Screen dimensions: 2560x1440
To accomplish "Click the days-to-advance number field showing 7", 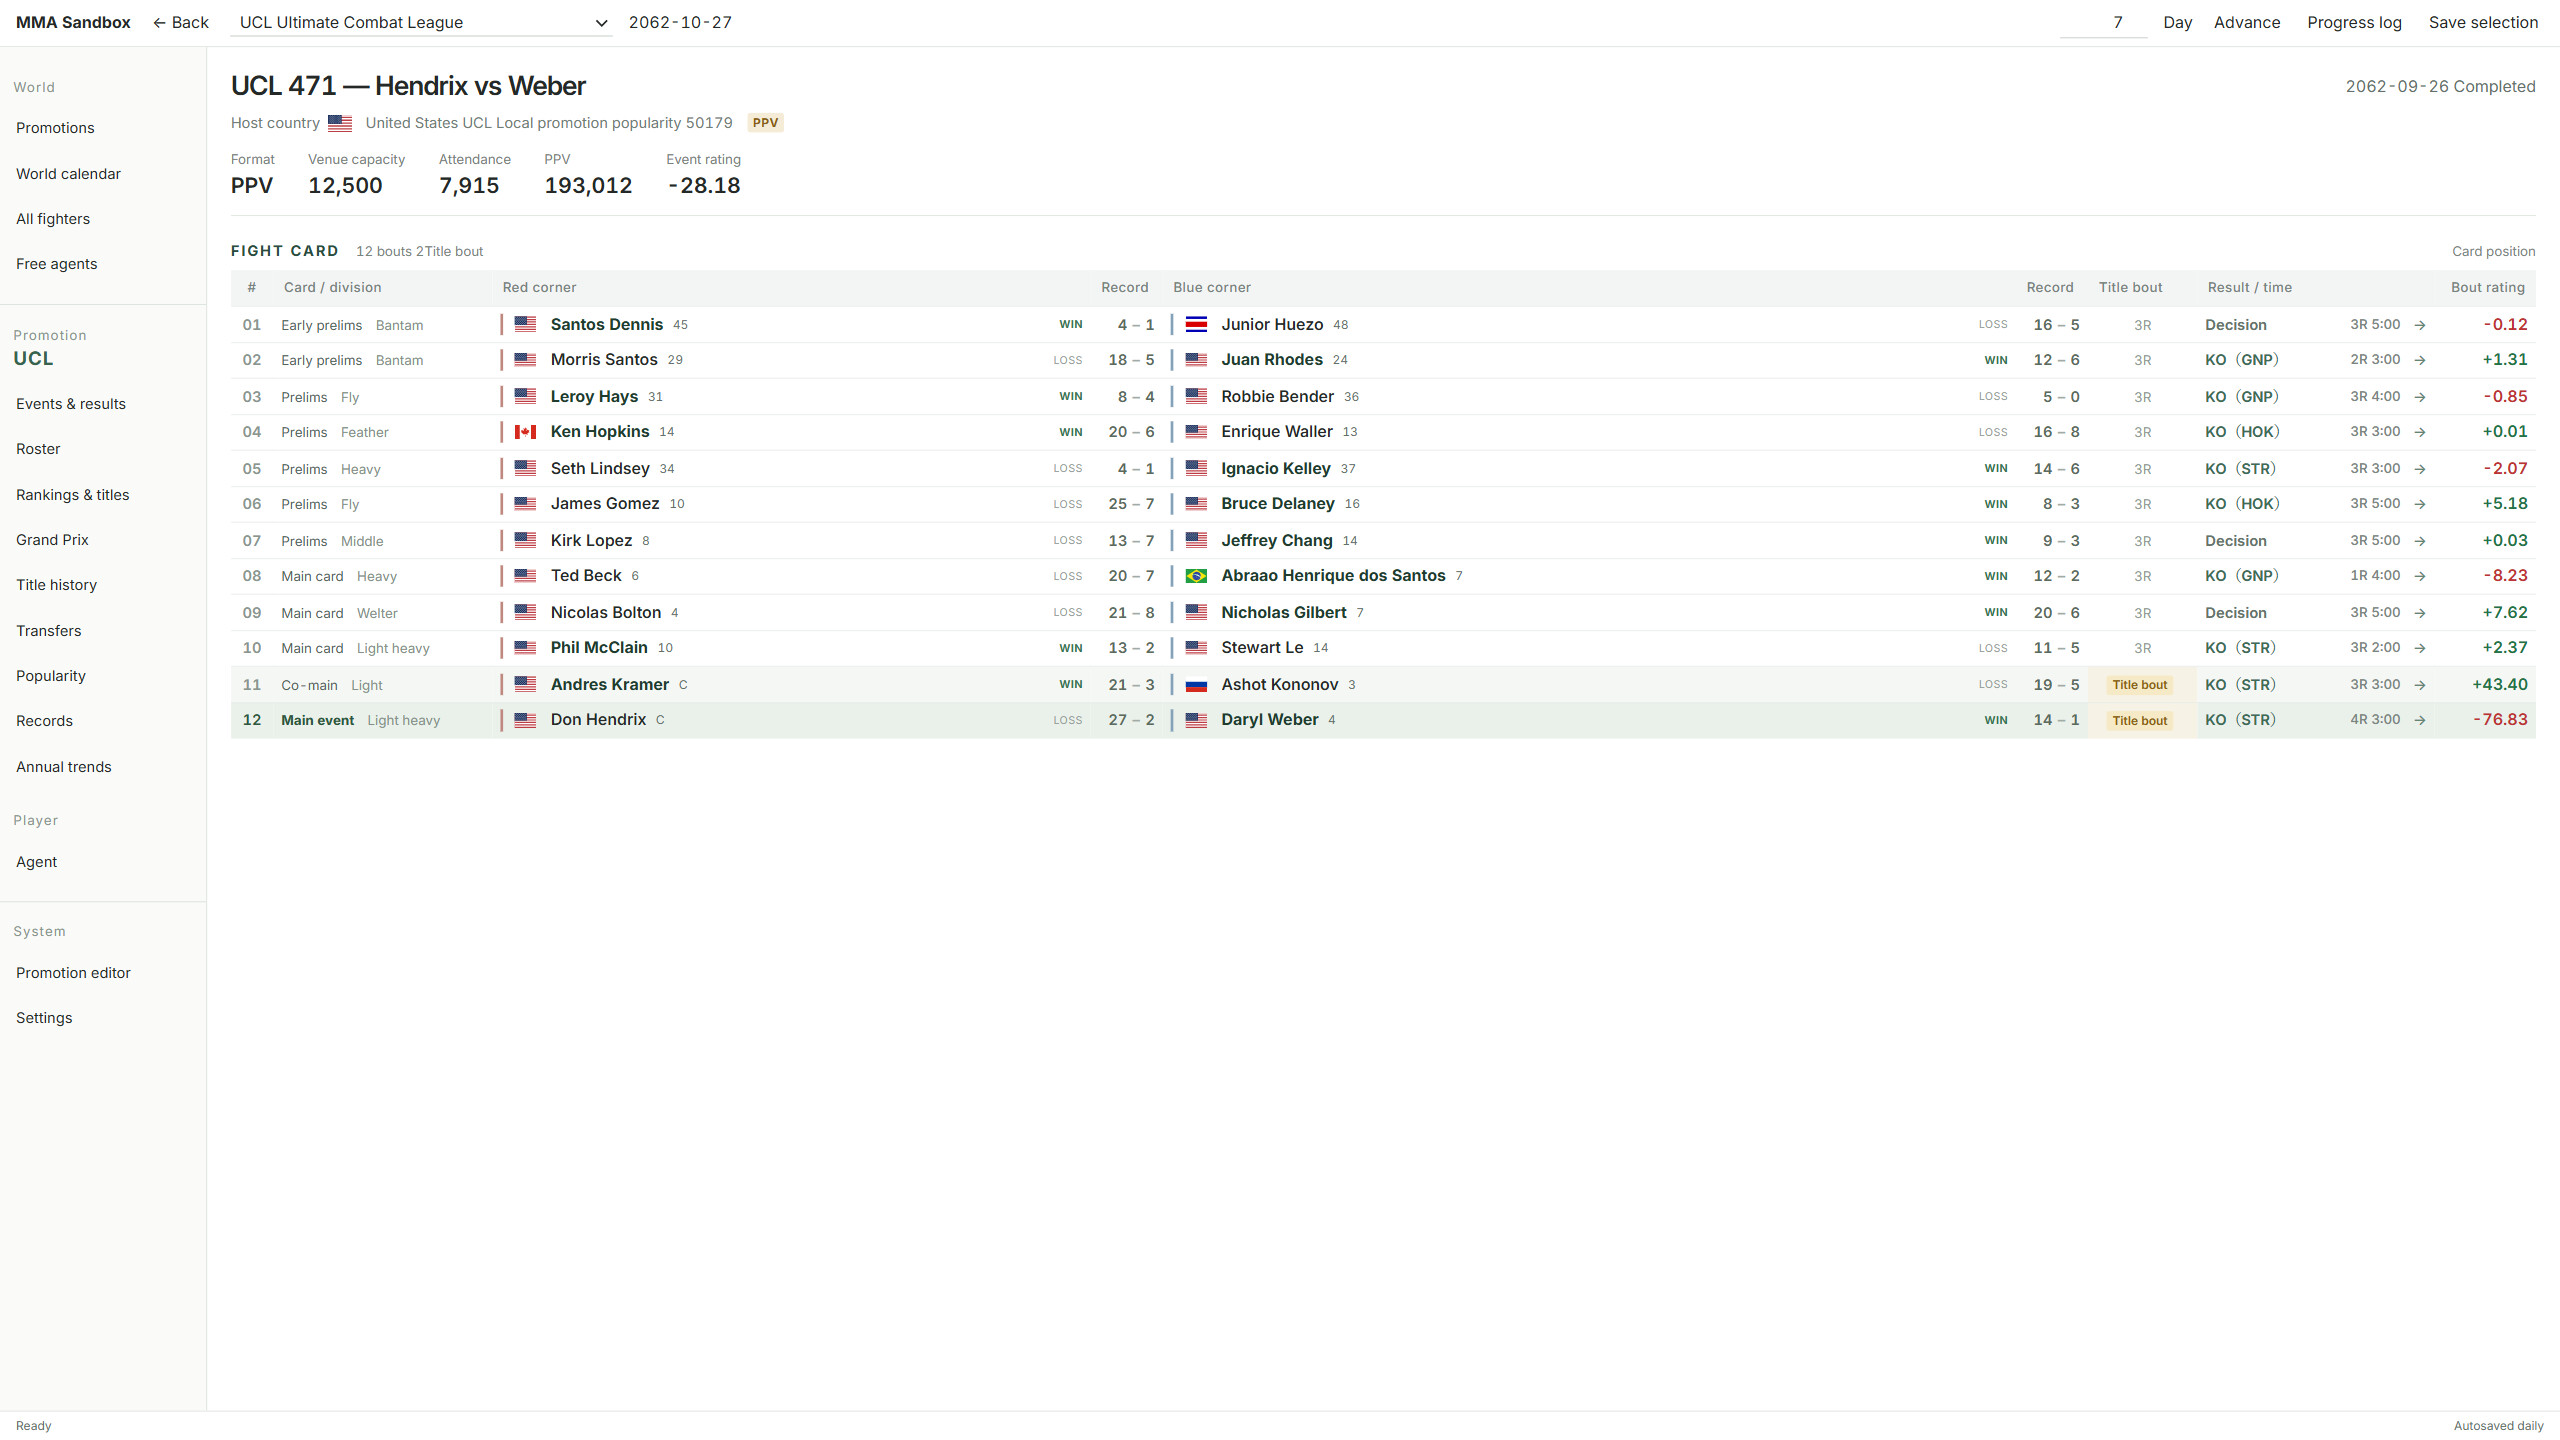I will pyautogui.click(x=2103, y=22).
